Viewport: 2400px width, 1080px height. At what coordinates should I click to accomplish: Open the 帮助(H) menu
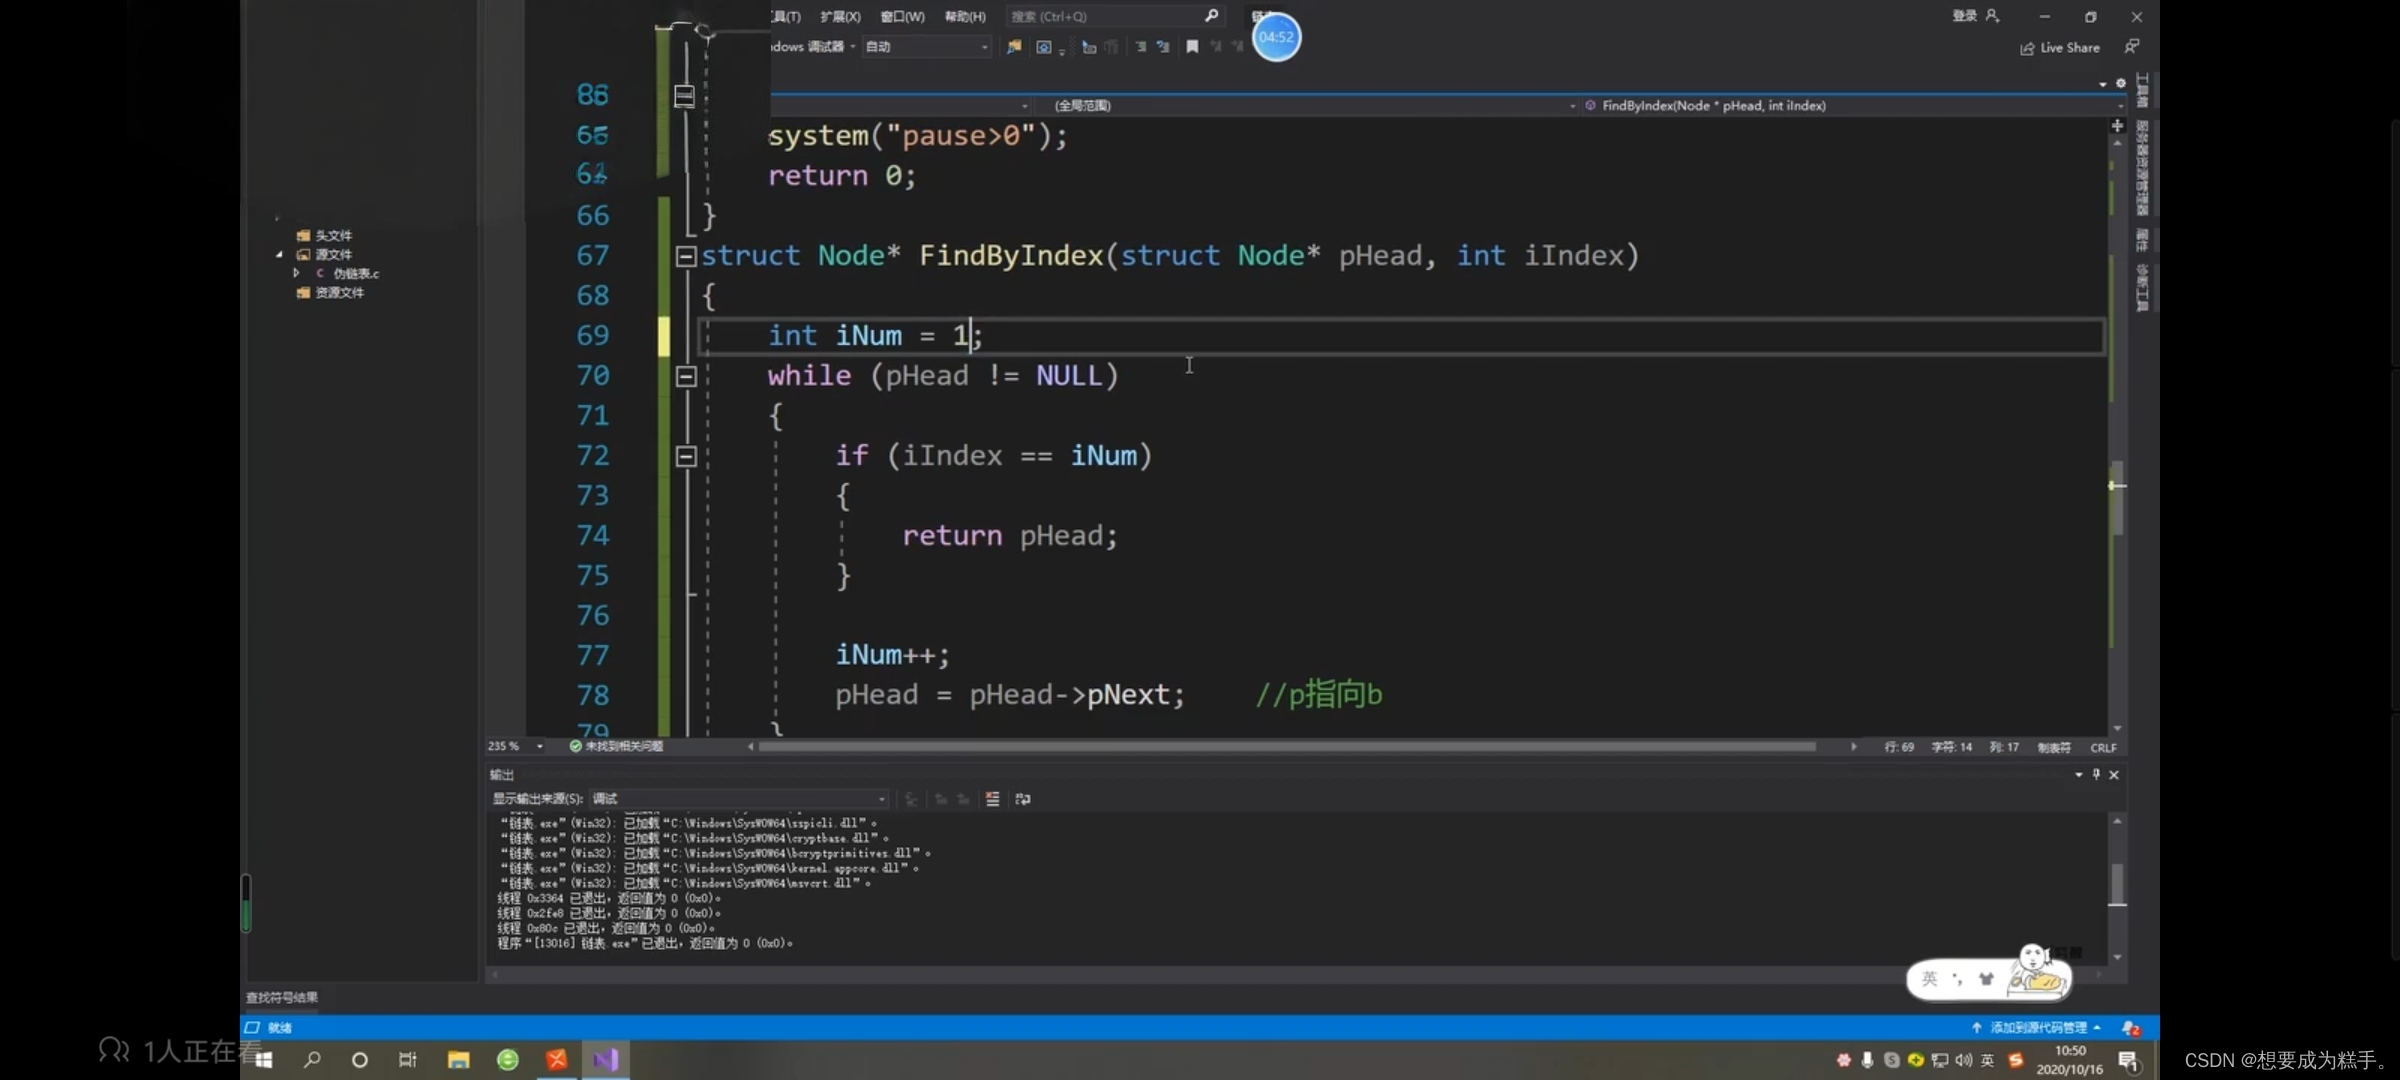[965, 16]
